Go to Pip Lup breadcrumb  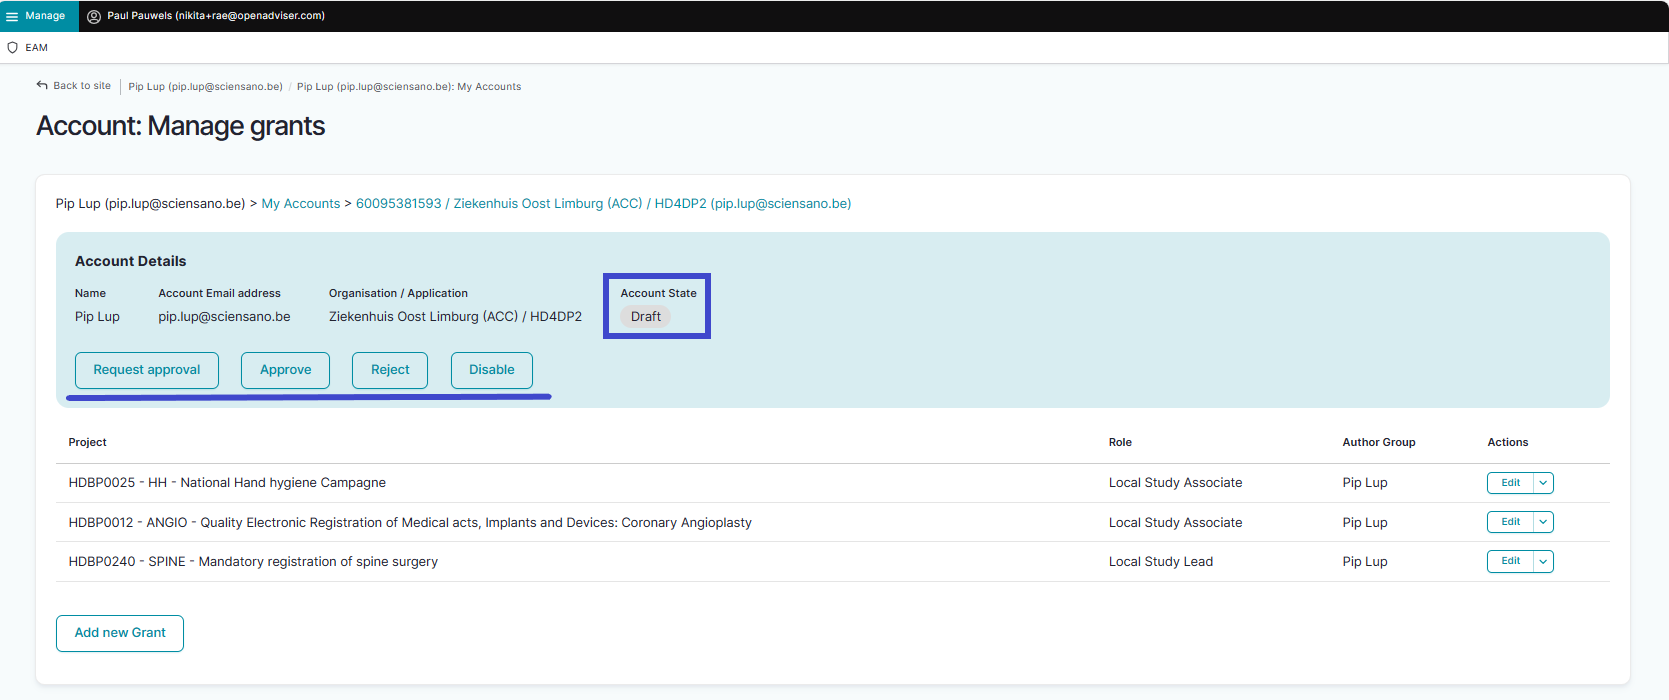(x=205, y=87)
